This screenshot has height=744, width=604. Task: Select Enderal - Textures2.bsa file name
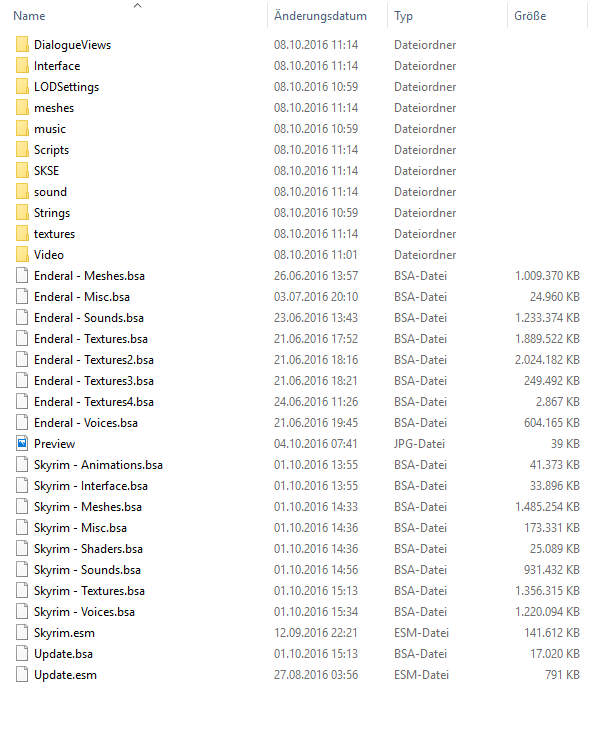(94, 360)
